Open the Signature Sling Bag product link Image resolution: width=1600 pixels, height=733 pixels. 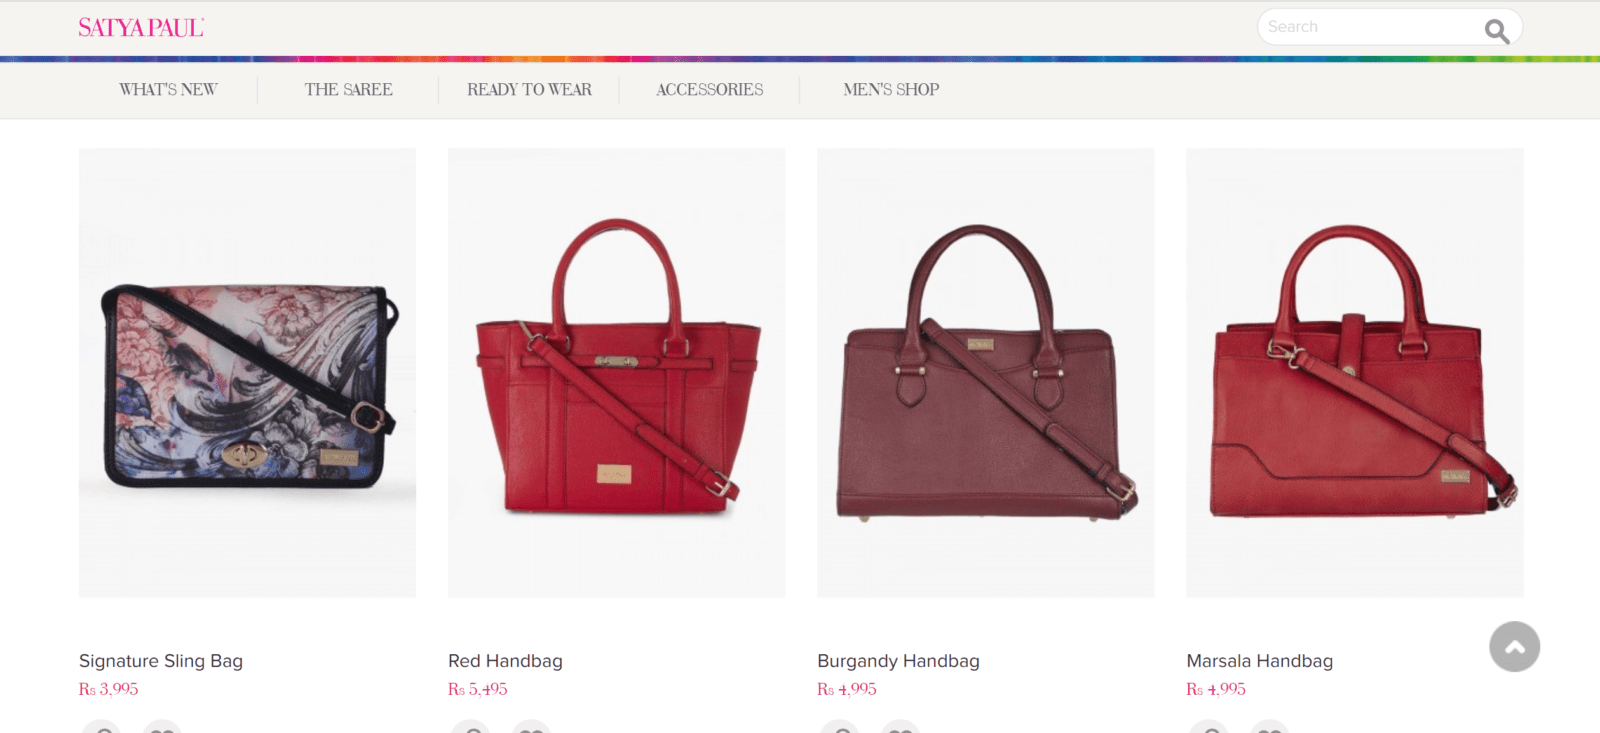pos(161,661)
